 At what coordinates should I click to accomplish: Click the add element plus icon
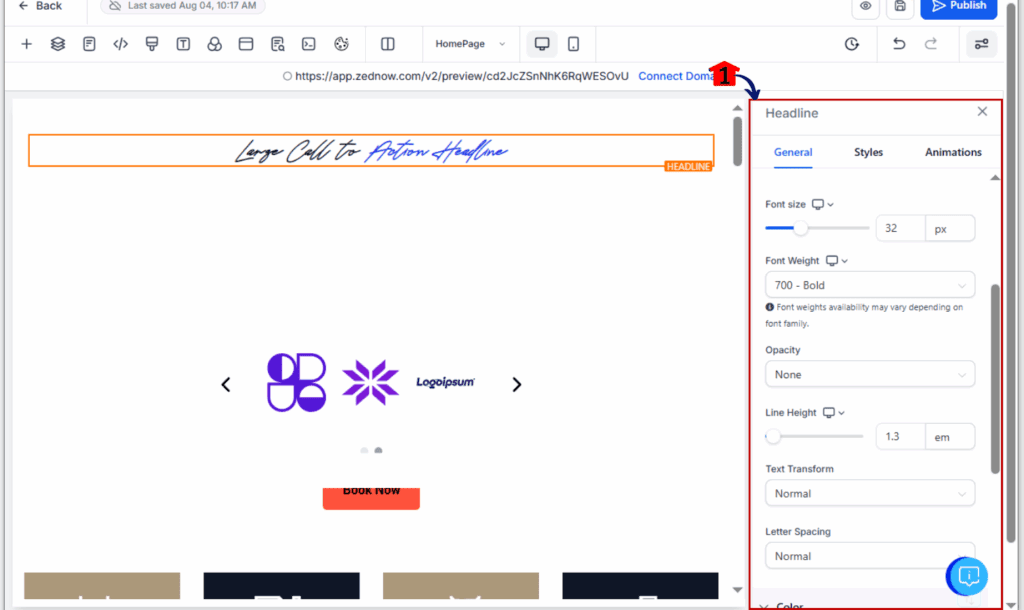[x=26, y=44]
